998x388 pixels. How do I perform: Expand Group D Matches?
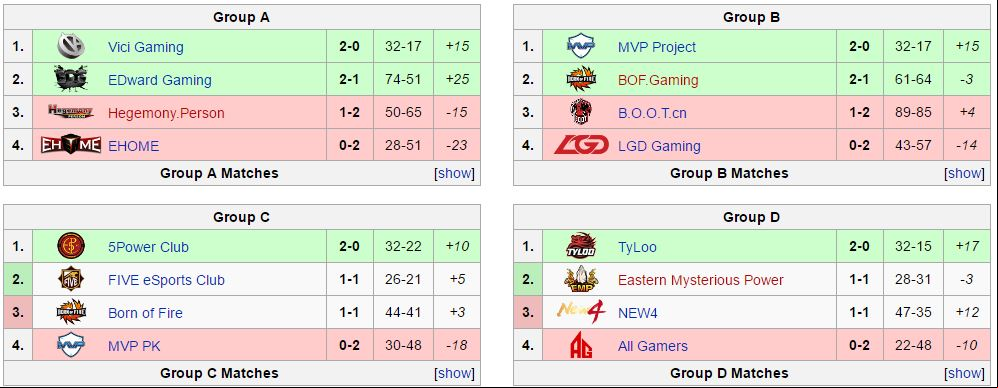point(964,373)
